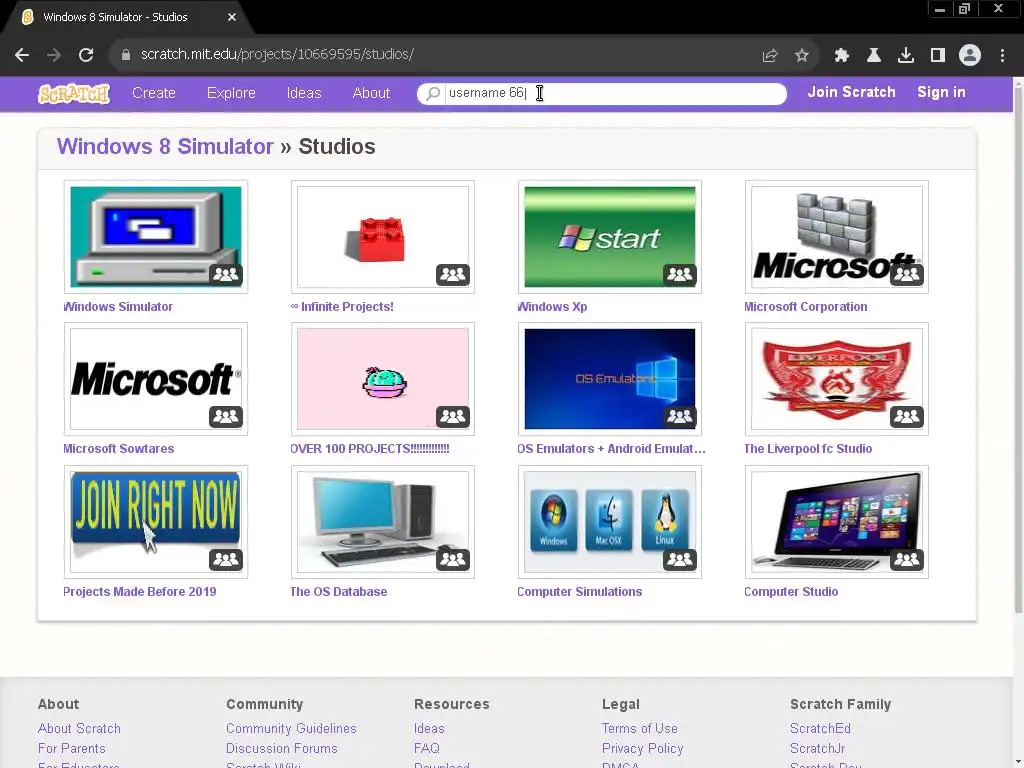Open the Extensions puzzle icon
1024x768 pixels.
coord(842,56)
